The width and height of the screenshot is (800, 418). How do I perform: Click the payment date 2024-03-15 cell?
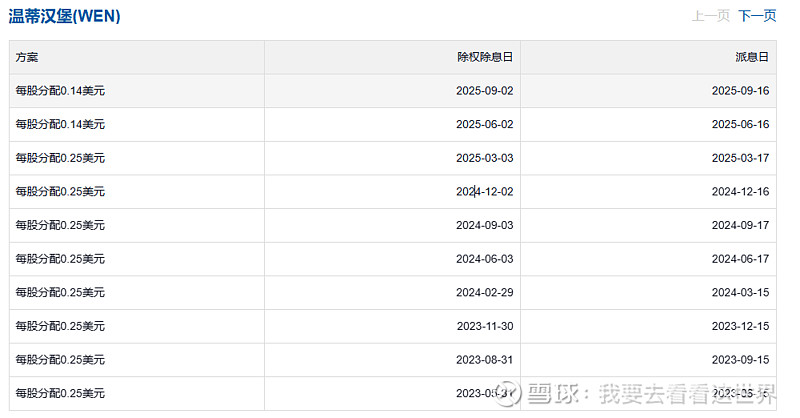click(740, 293)
